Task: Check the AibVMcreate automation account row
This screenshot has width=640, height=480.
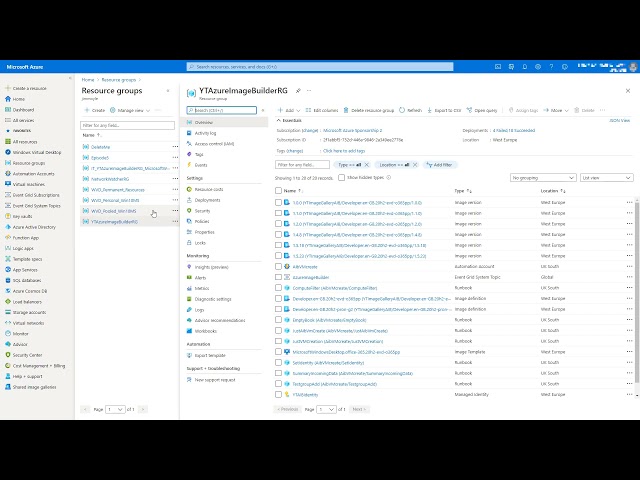Action: pos(278,267)
